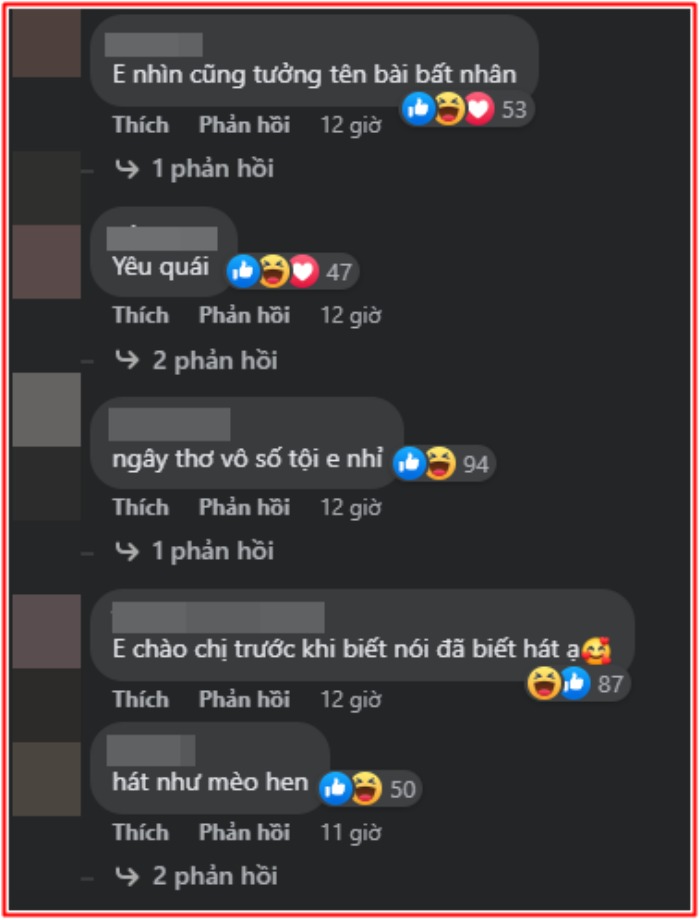
Task: Click laughing emoji reaction on 'Yêu quái' comment
Action: (274, 272)
